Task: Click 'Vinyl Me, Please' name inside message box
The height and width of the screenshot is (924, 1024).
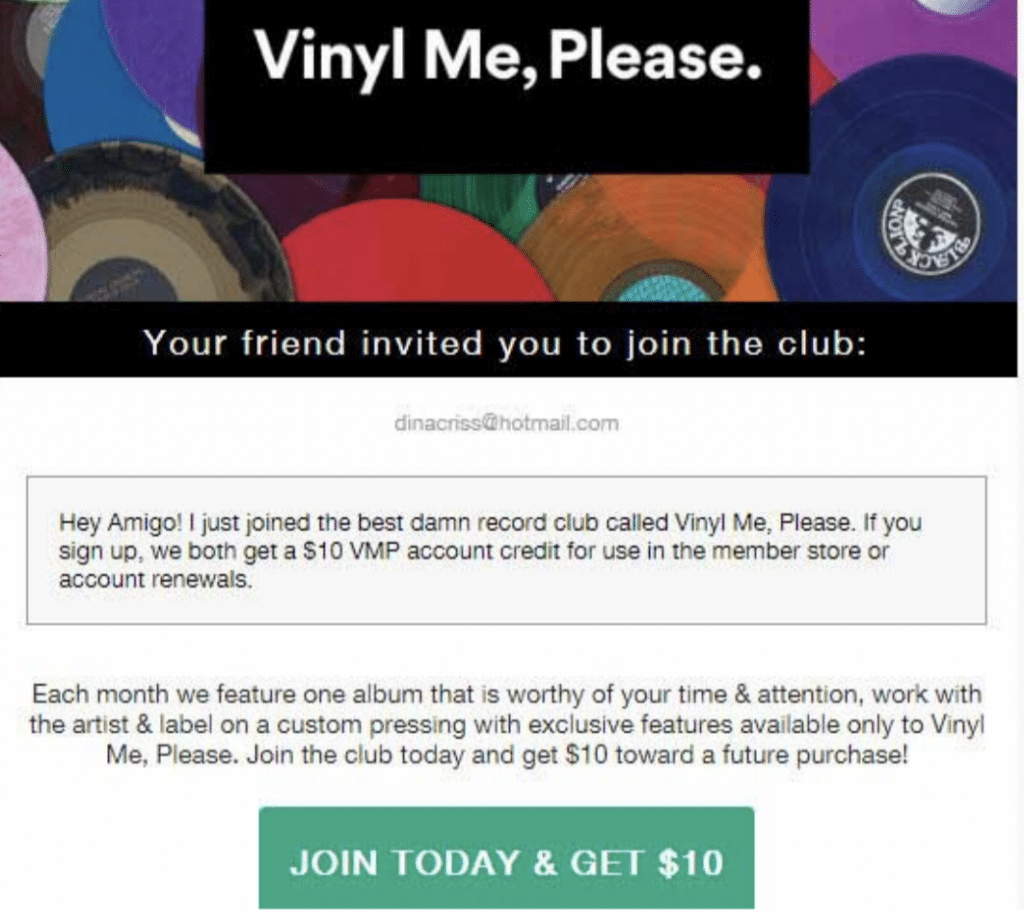Action: pyautogui.click(x=763, y=522)
